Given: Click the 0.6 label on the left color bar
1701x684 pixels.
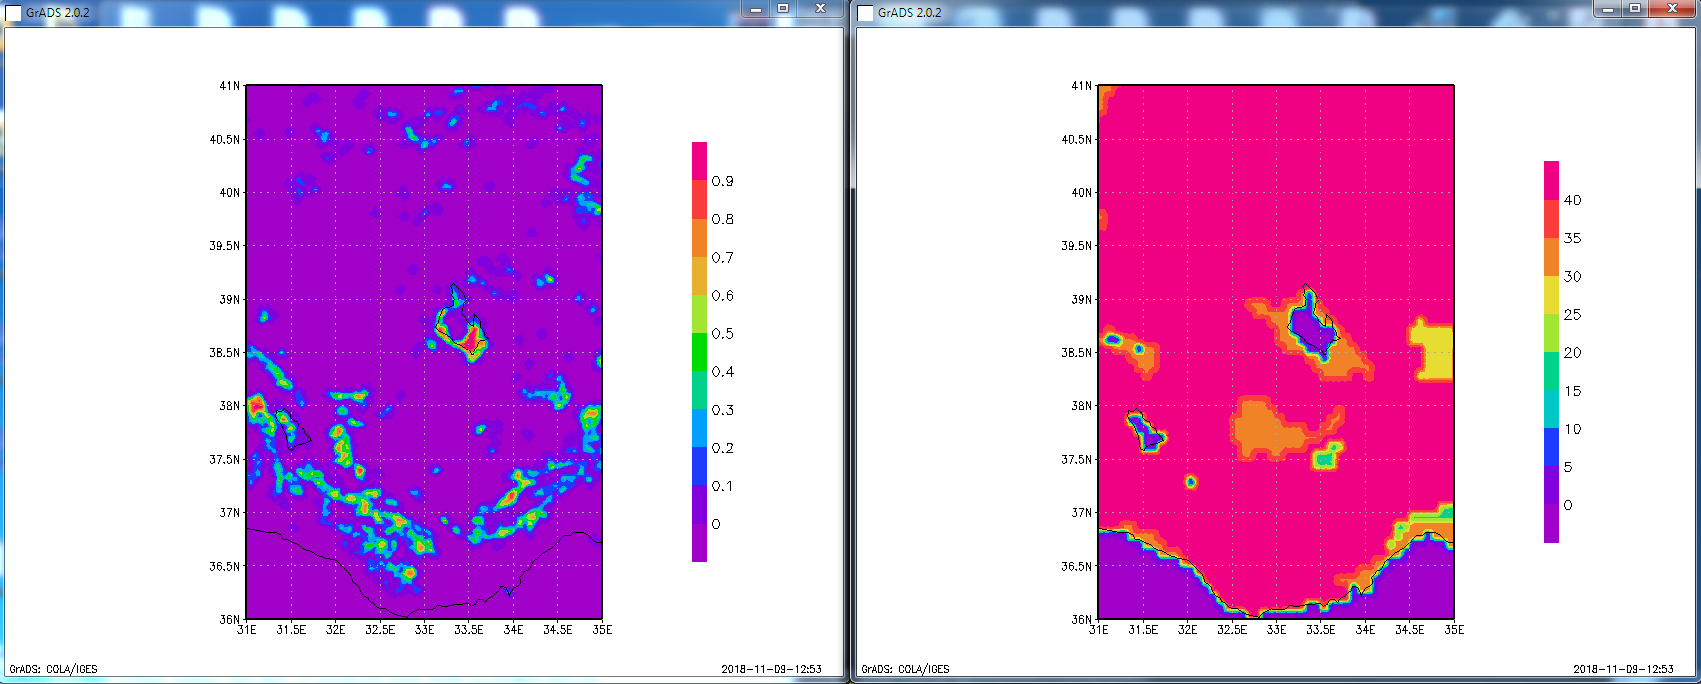Looking at the screenshot, I should pos(722,295).
